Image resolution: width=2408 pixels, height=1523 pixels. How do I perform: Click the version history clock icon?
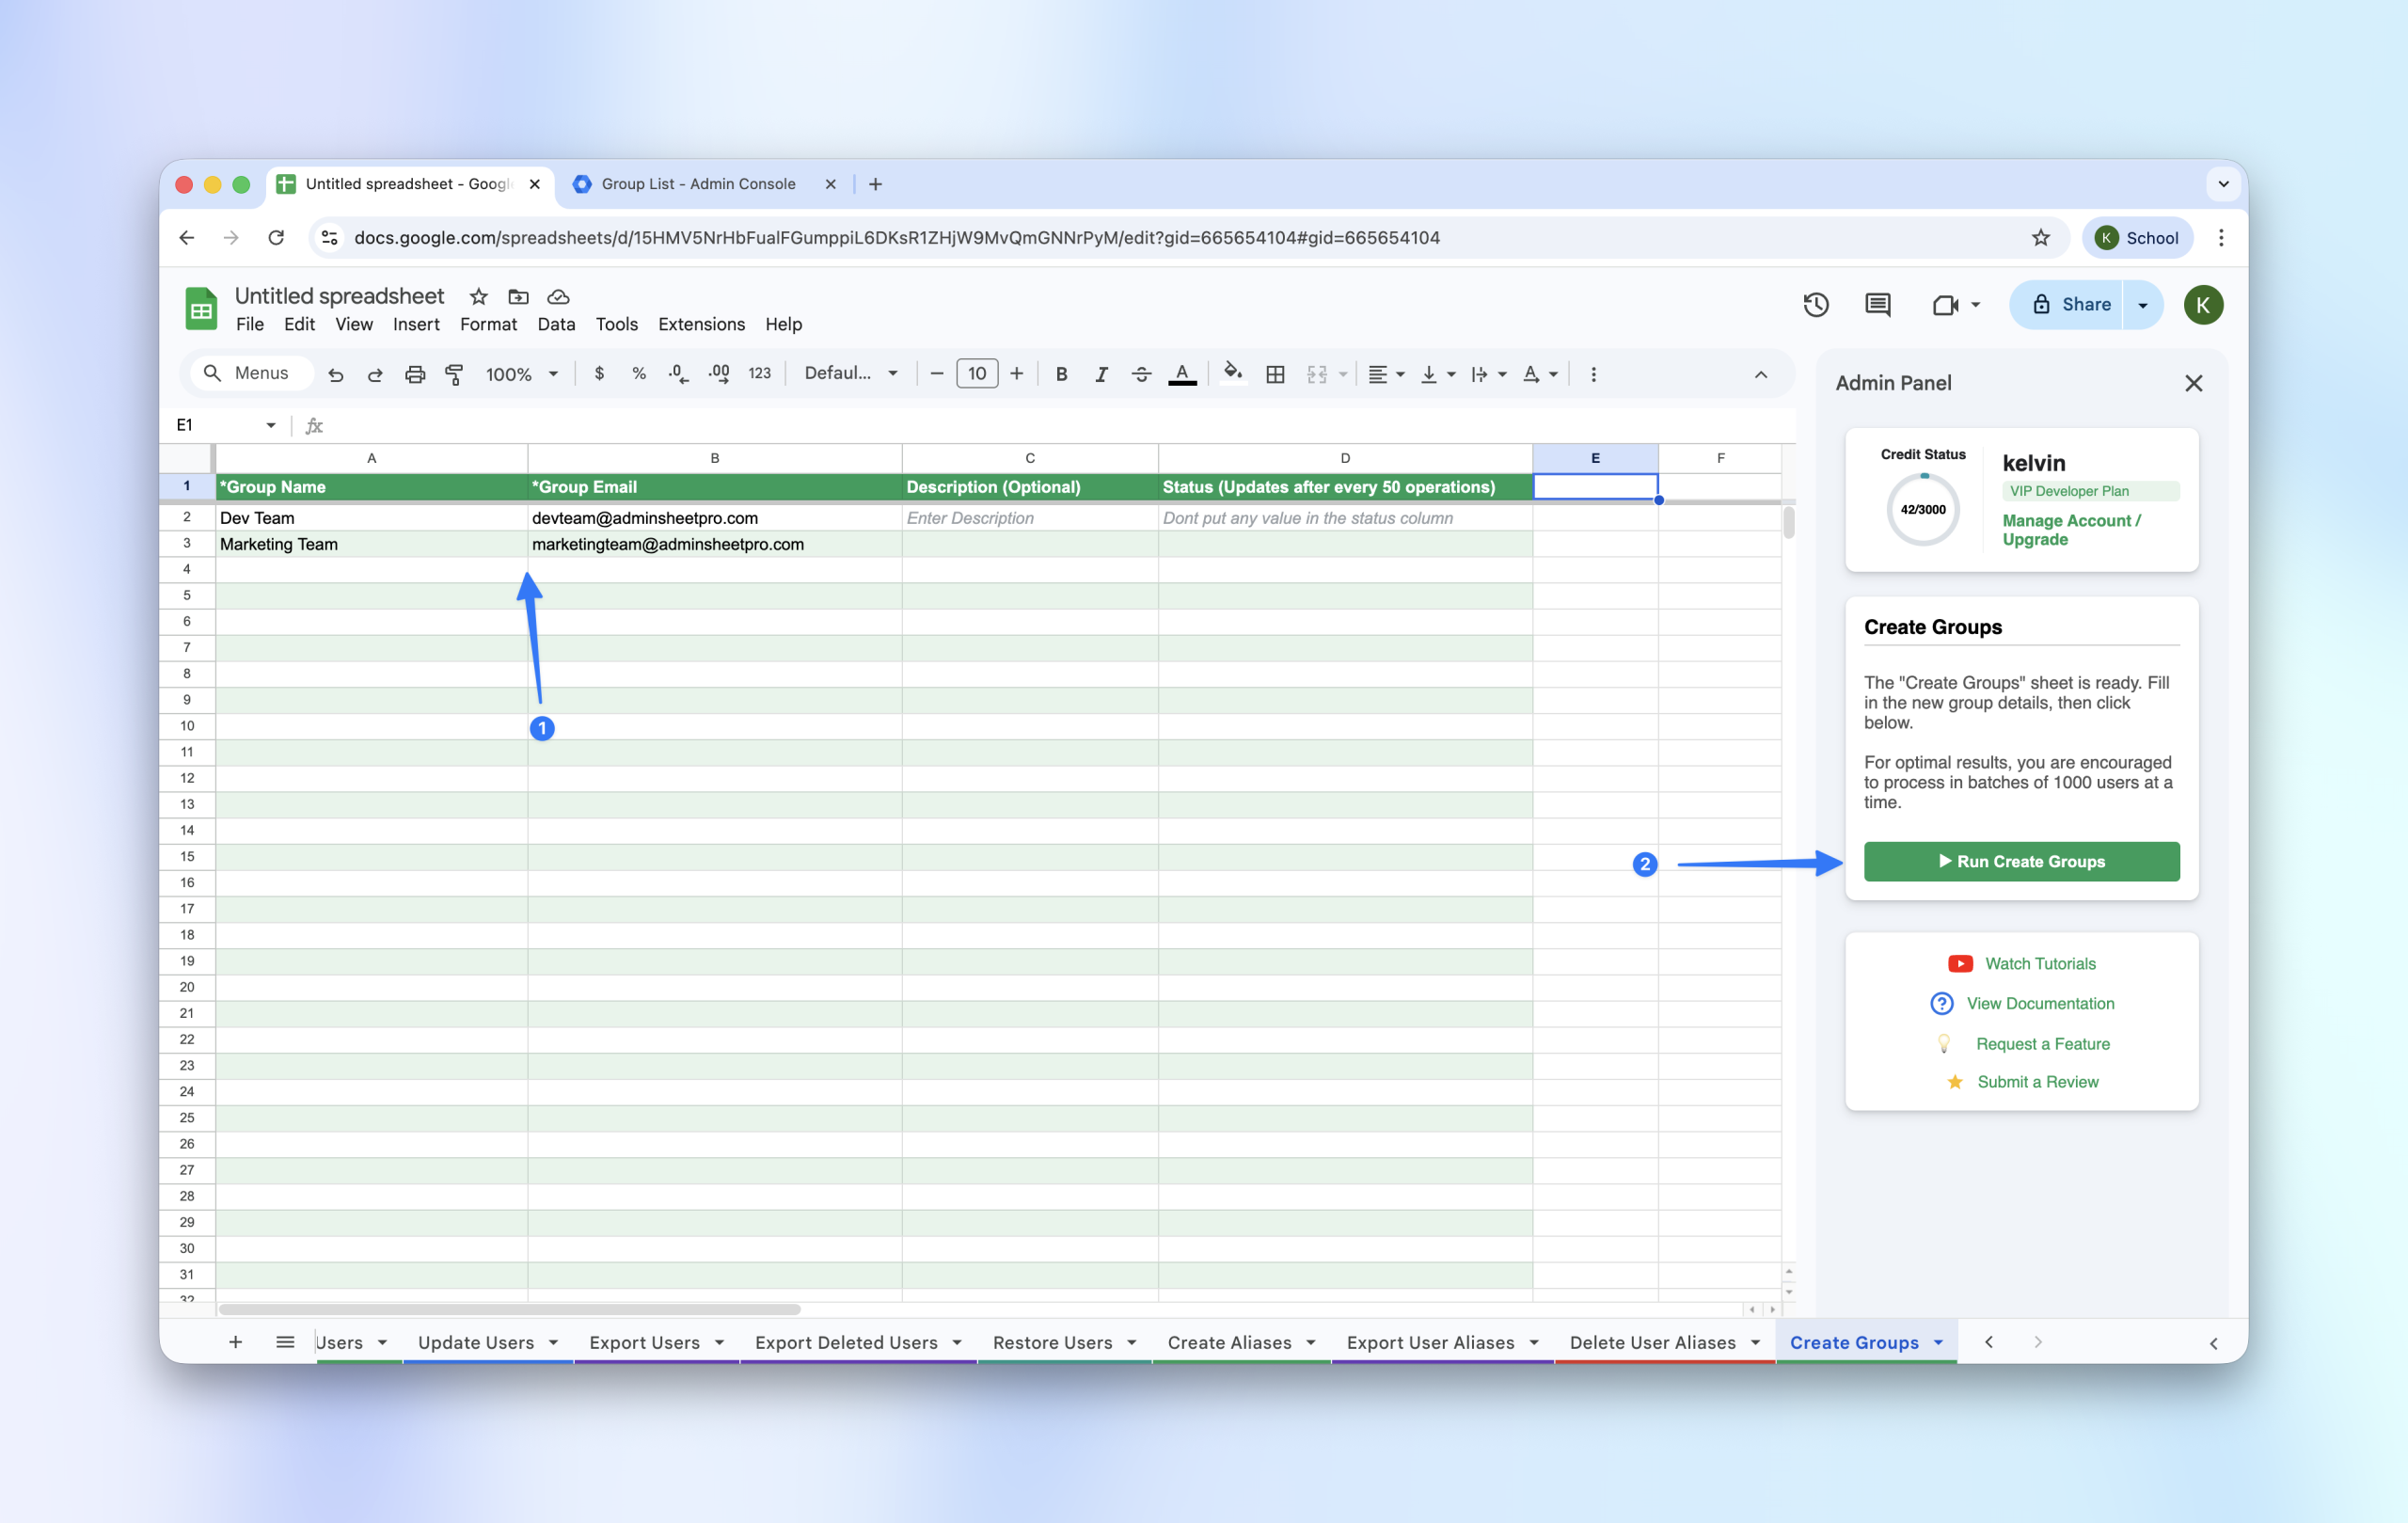[1816, 305]
